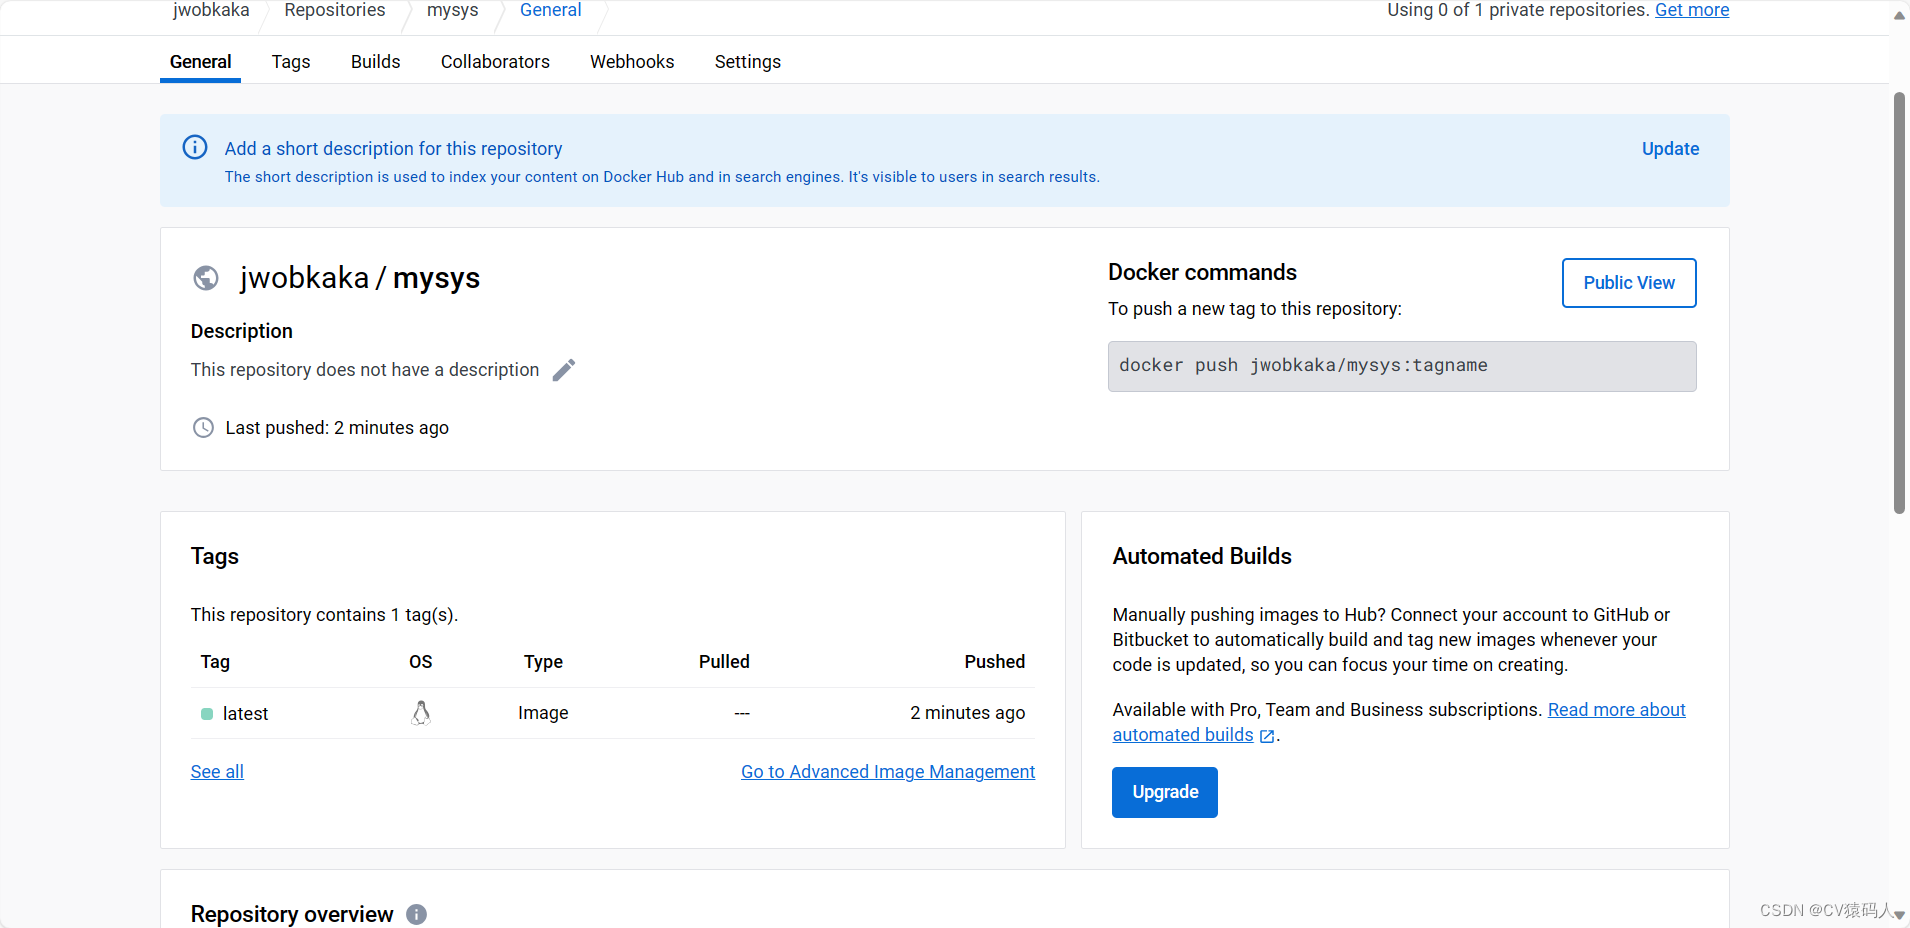Click the docker push command box
Image resolution: width=1910 pixels, height=928 pixels.
click(1402, 366)
